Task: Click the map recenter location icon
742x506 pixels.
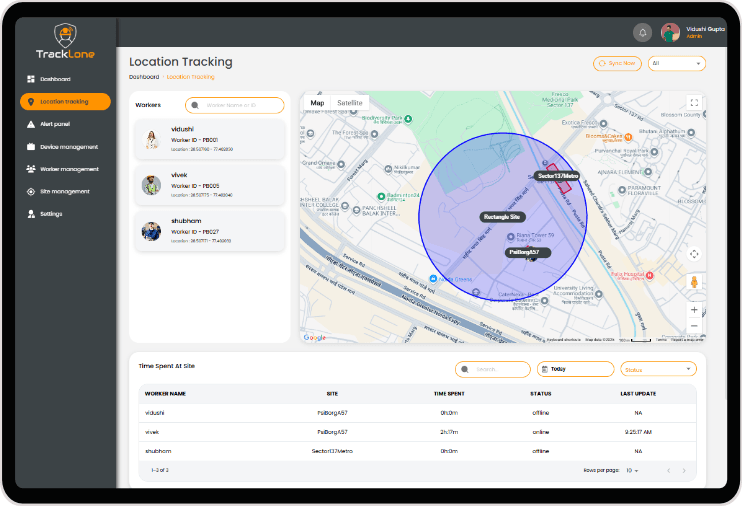Action: point(694,254)
